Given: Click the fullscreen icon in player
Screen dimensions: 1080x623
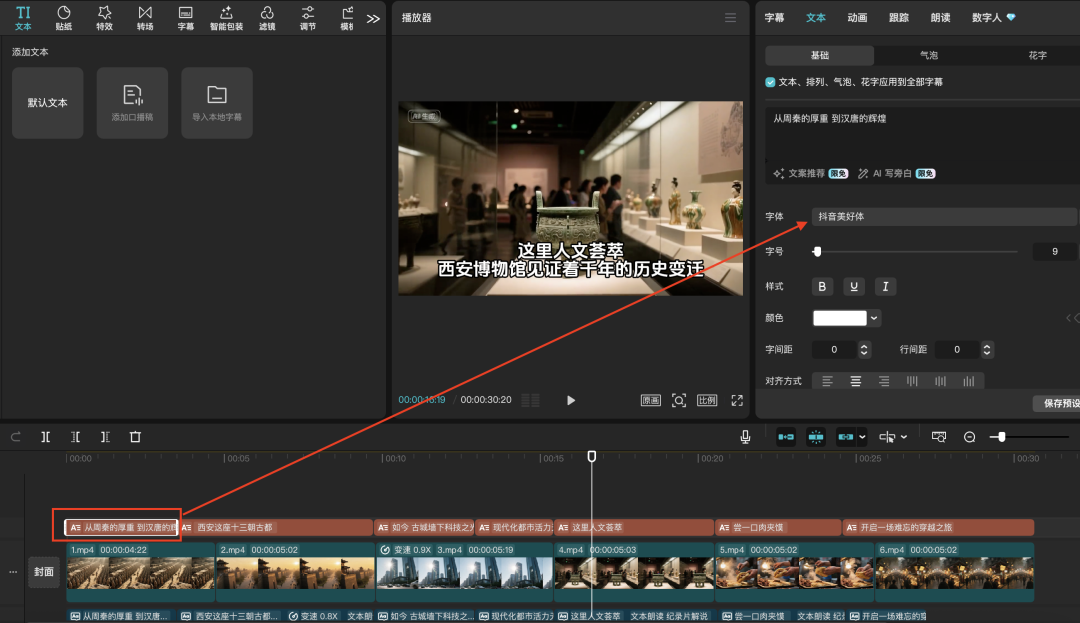Looking at the screenshot, I should pyautogui.click(x=737, y=400).
